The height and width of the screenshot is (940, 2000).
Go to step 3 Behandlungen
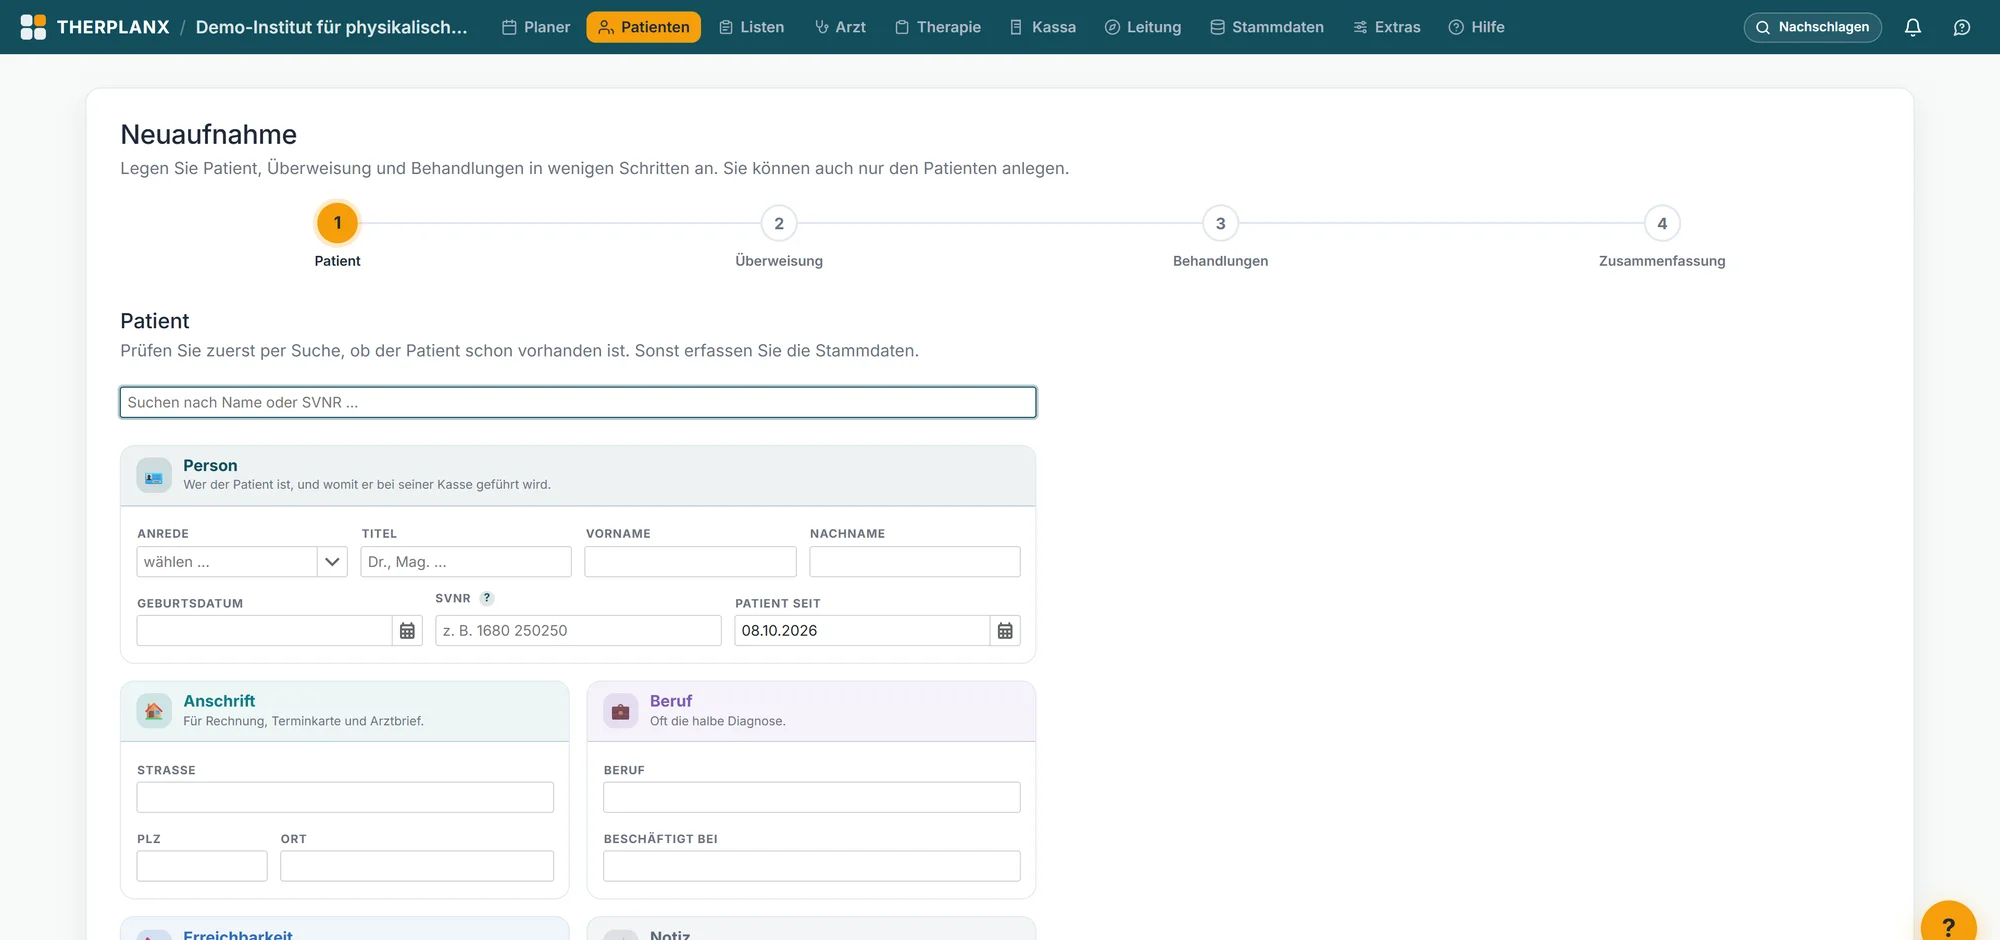click(x=1220, y=223)
